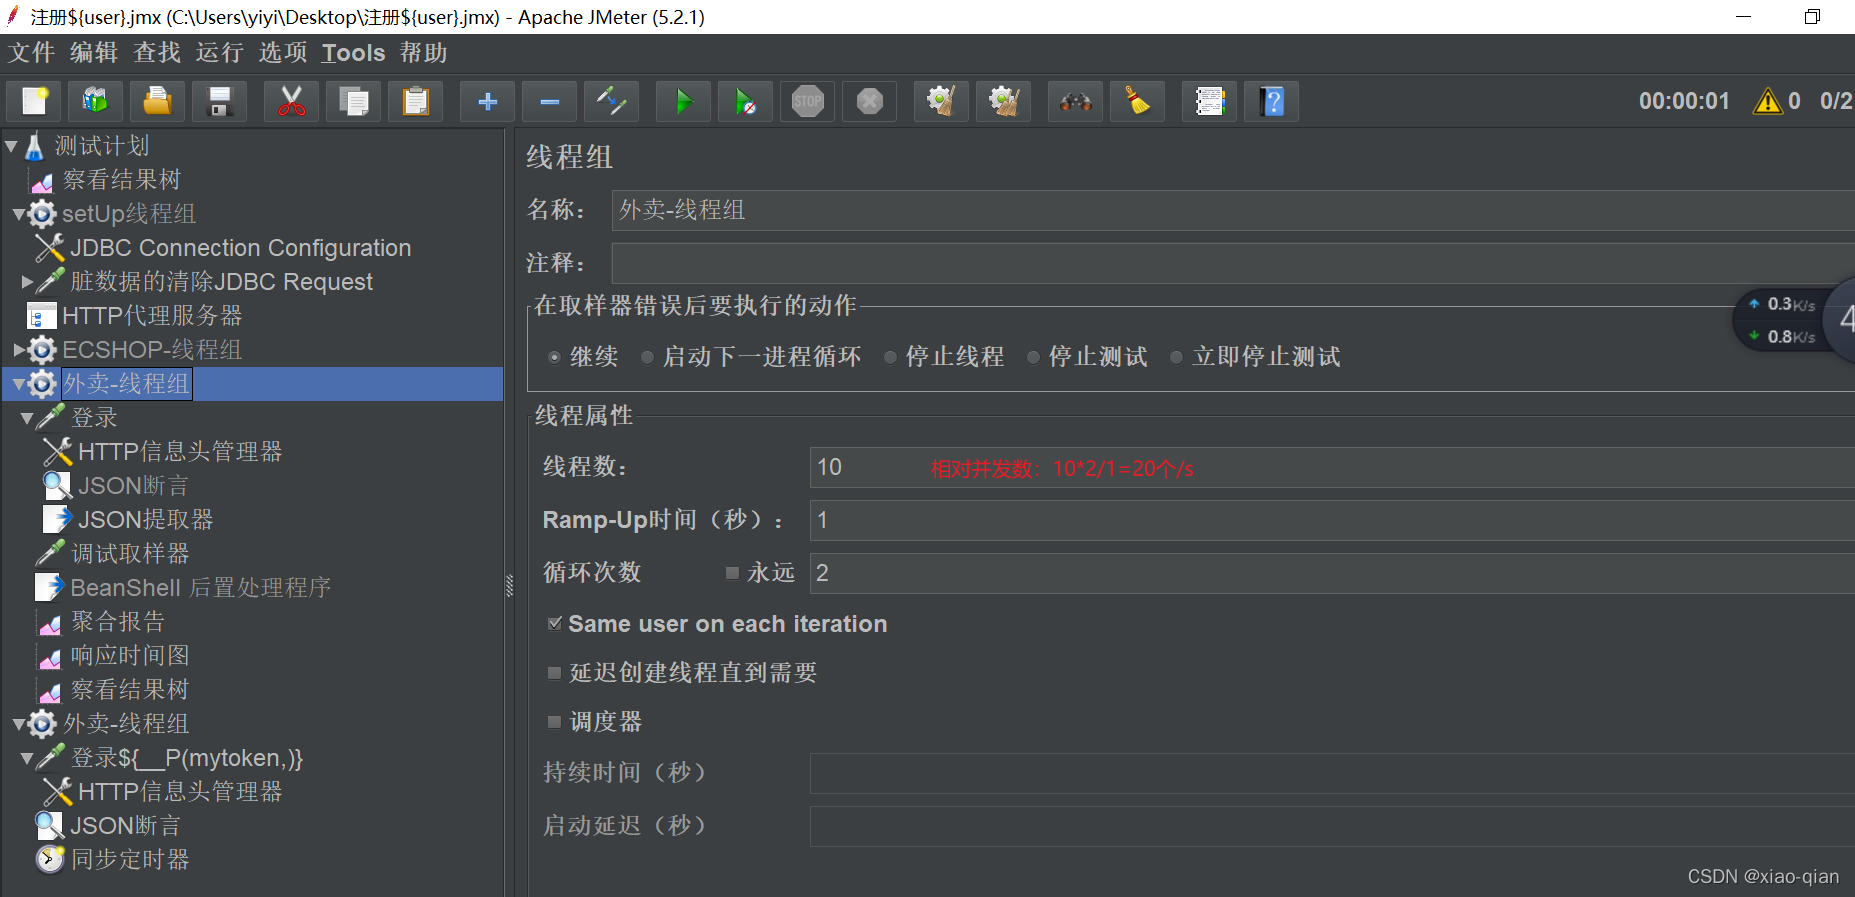Expand all nodes with plus icon

pos(487,101)
